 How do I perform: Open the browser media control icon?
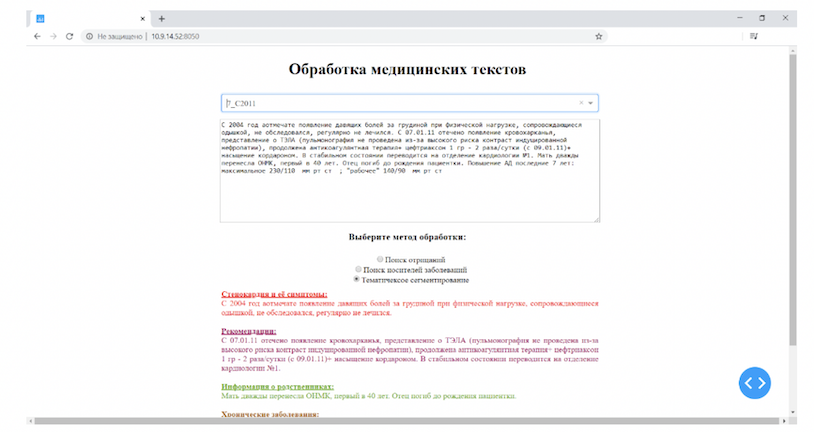click(x=754, y=36)
